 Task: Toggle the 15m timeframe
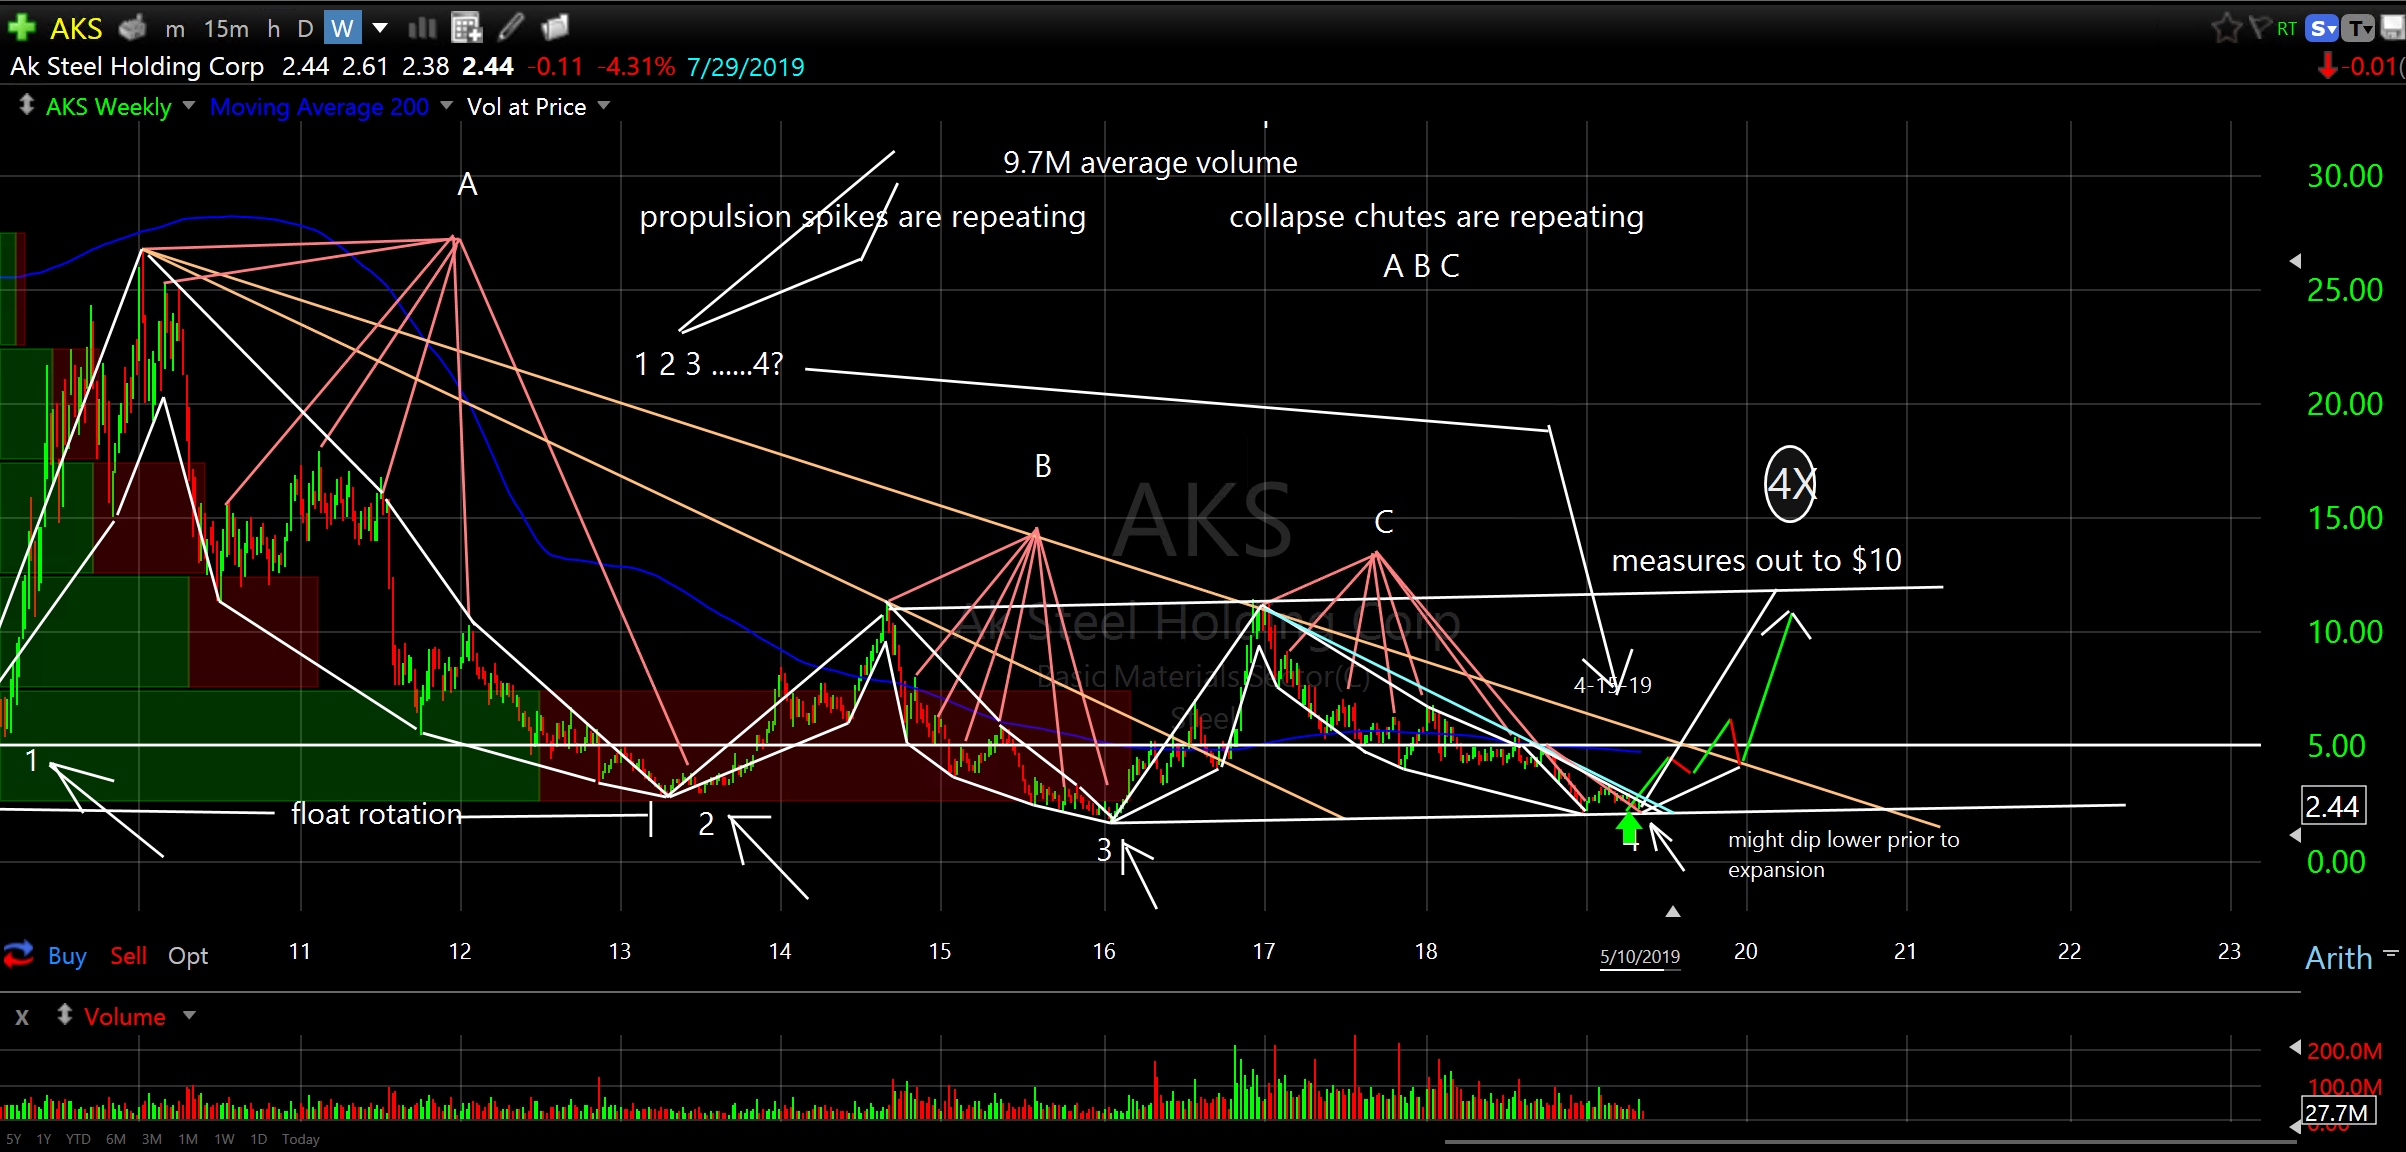click(x=226, y=29)
